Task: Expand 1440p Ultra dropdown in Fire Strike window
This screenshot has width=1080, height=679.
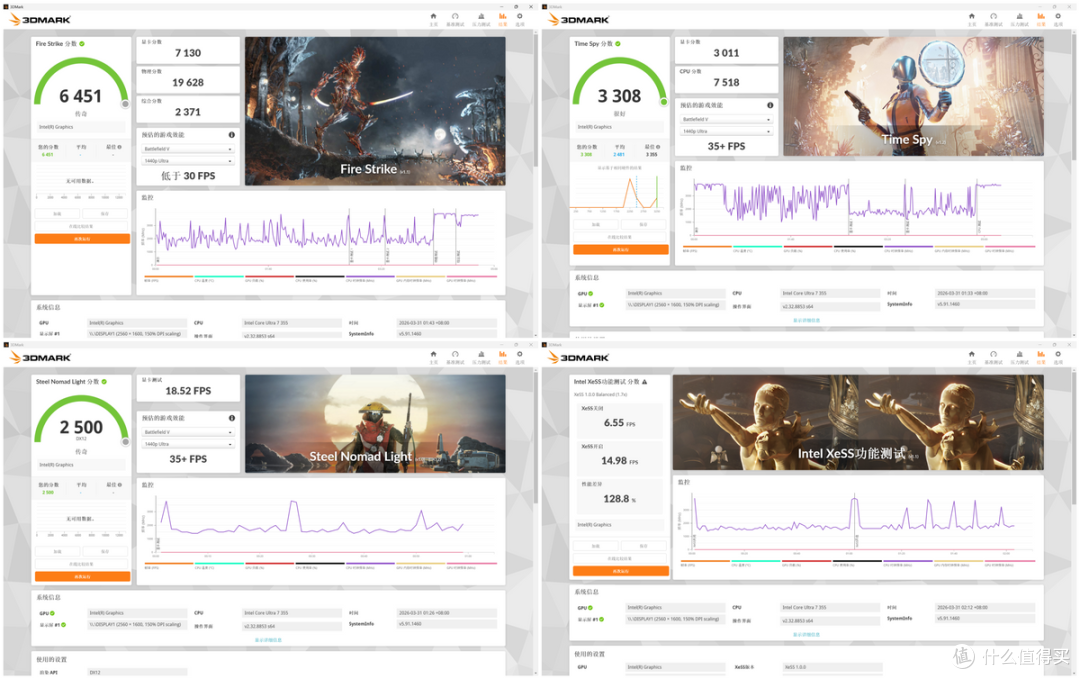Action: (188, 161)
